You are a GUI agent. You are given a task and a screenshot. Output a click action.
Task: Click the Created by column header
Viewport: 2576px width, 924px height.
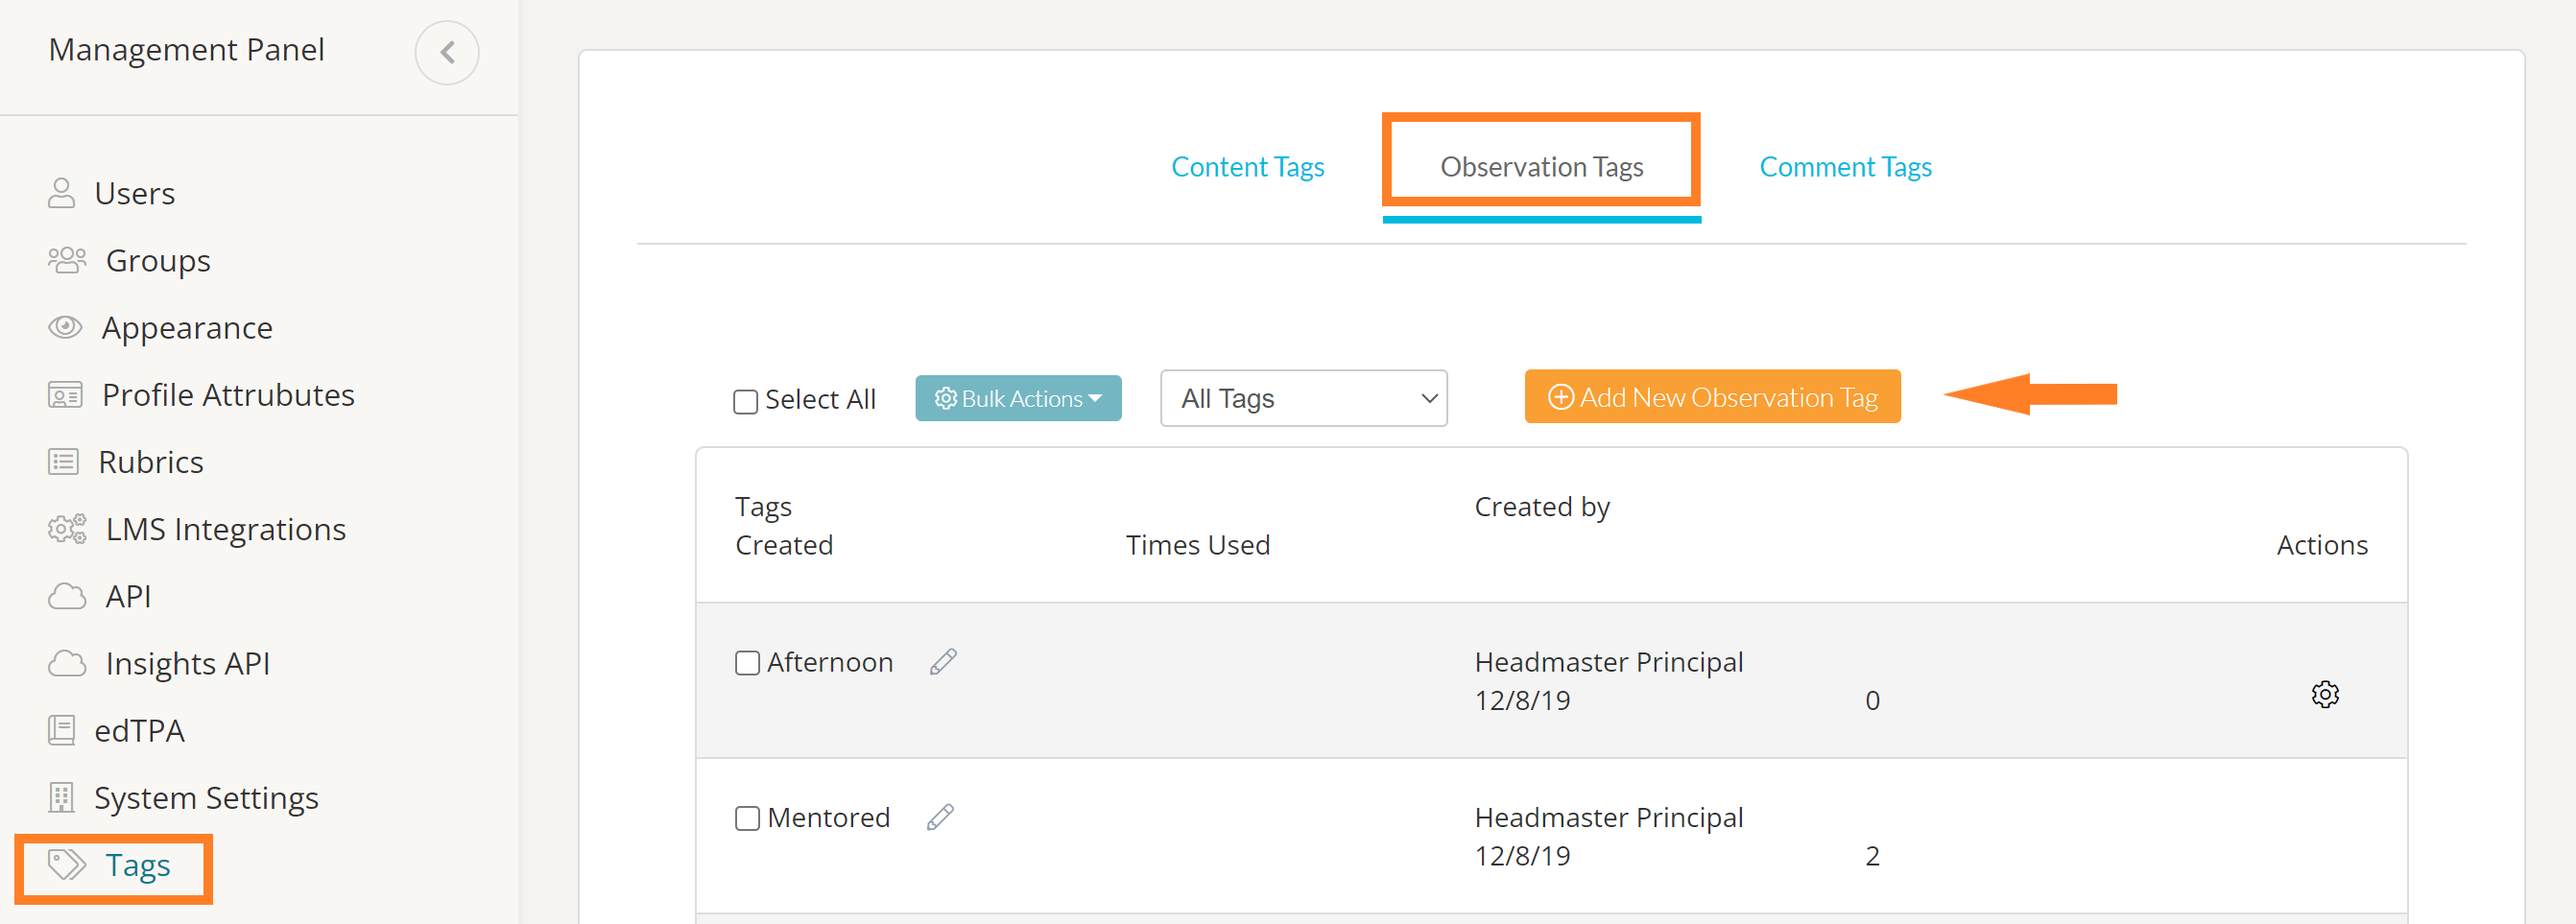click(x=1542, y=507)
